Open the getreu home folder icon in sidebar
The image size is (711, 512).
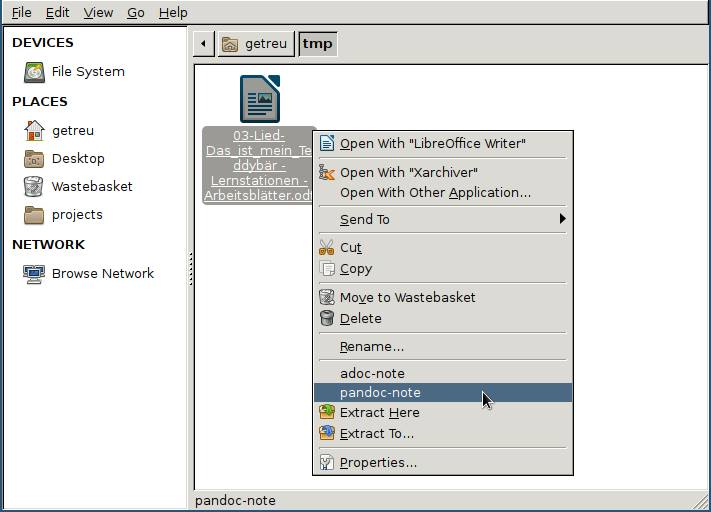[34, 130]
